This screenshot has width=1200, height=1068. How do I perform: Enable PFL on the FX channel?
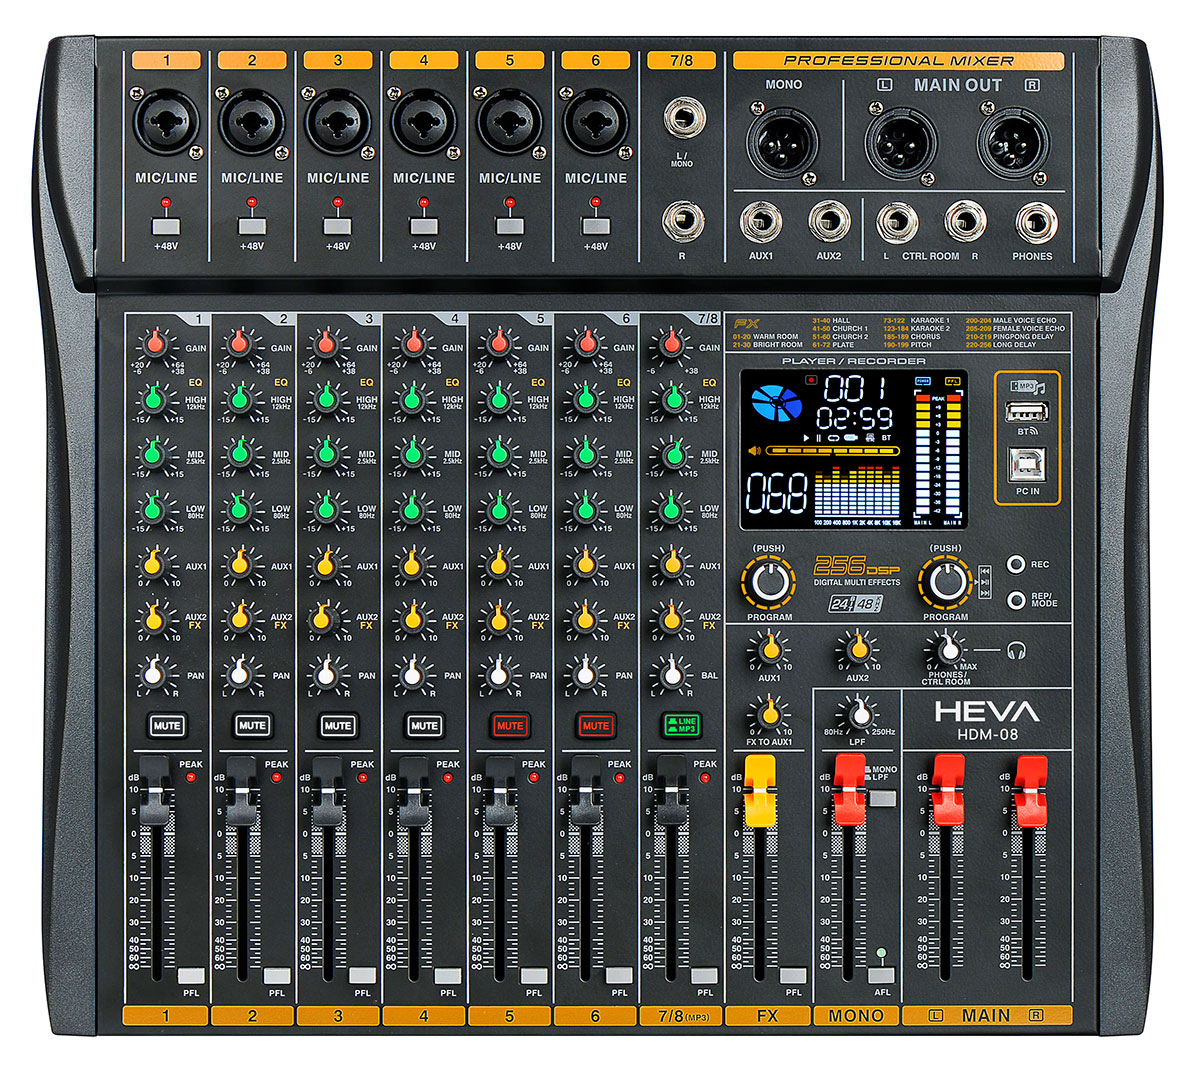pos(793,976)
